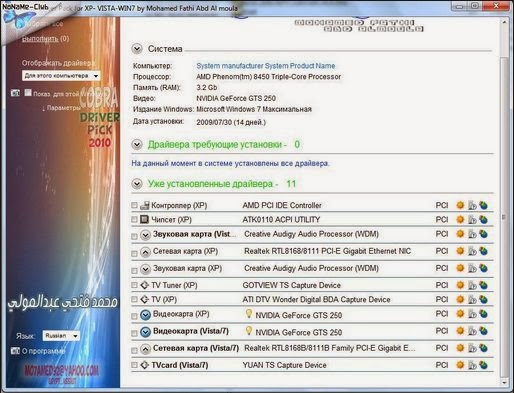514x393 pixels.
Task: Click the vertical scrollbar thumb
Action: 504,217
